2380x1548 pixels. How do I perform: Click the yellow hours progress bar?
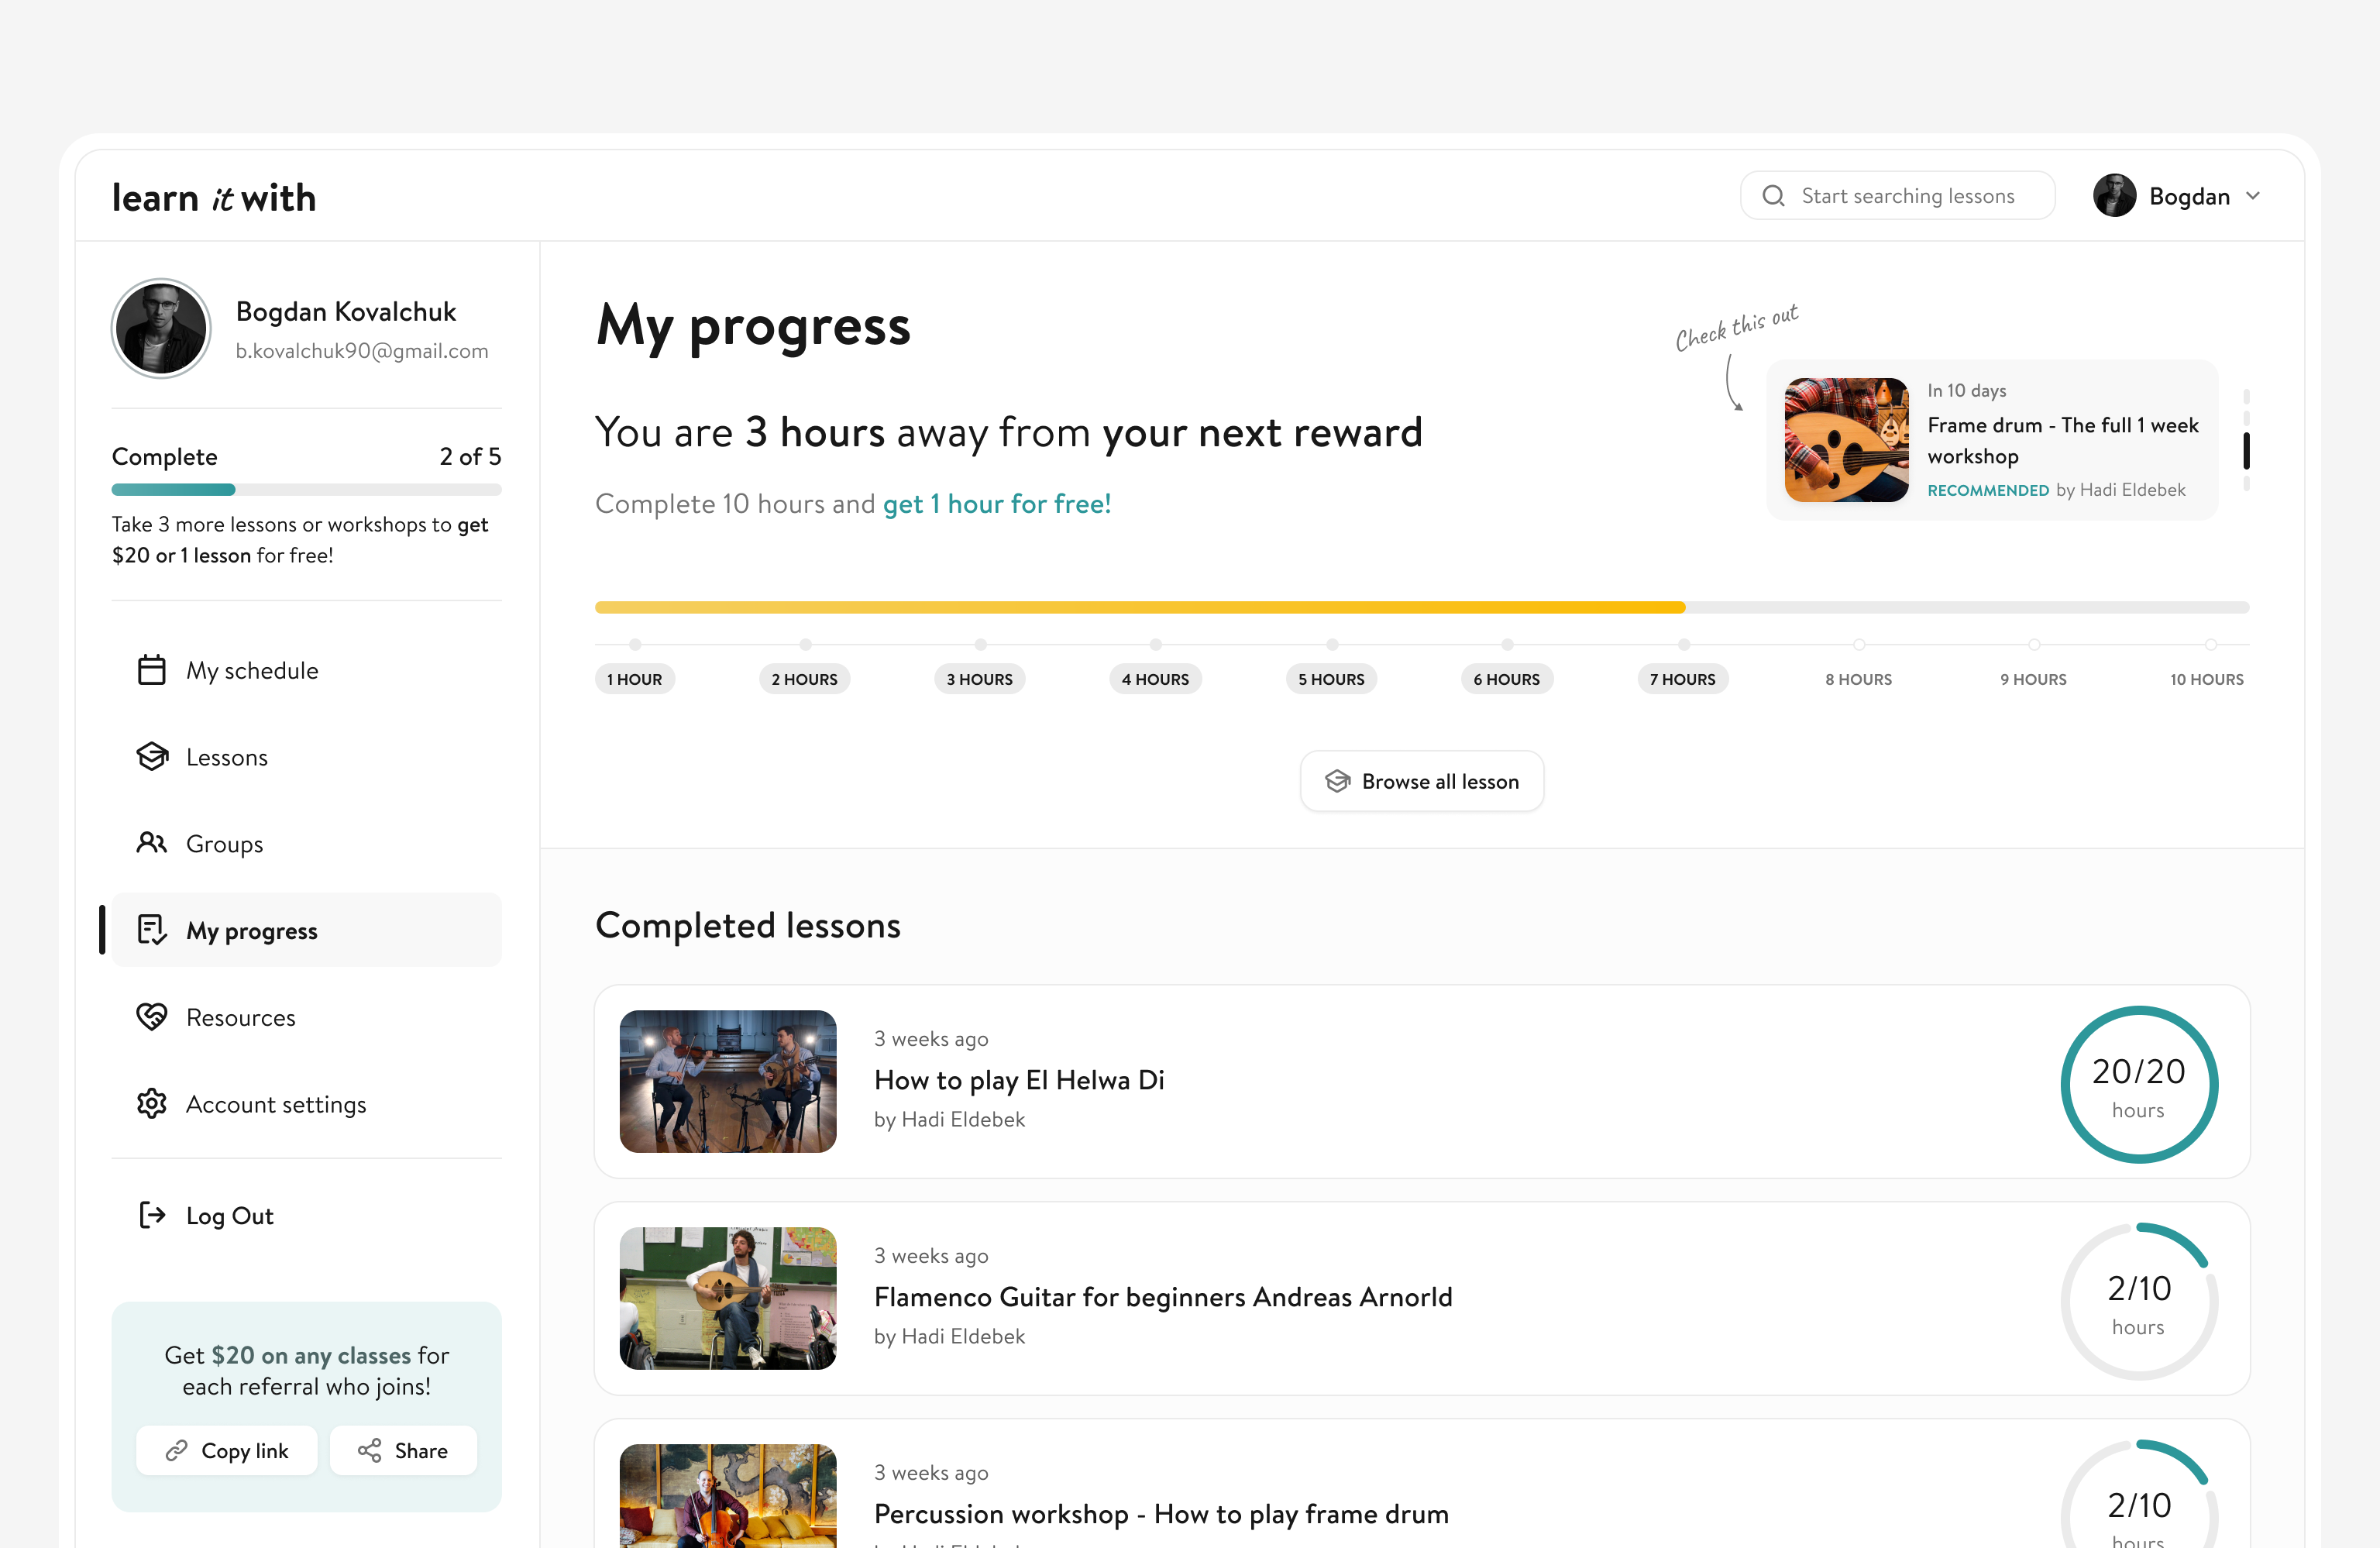coord(1140,607)
